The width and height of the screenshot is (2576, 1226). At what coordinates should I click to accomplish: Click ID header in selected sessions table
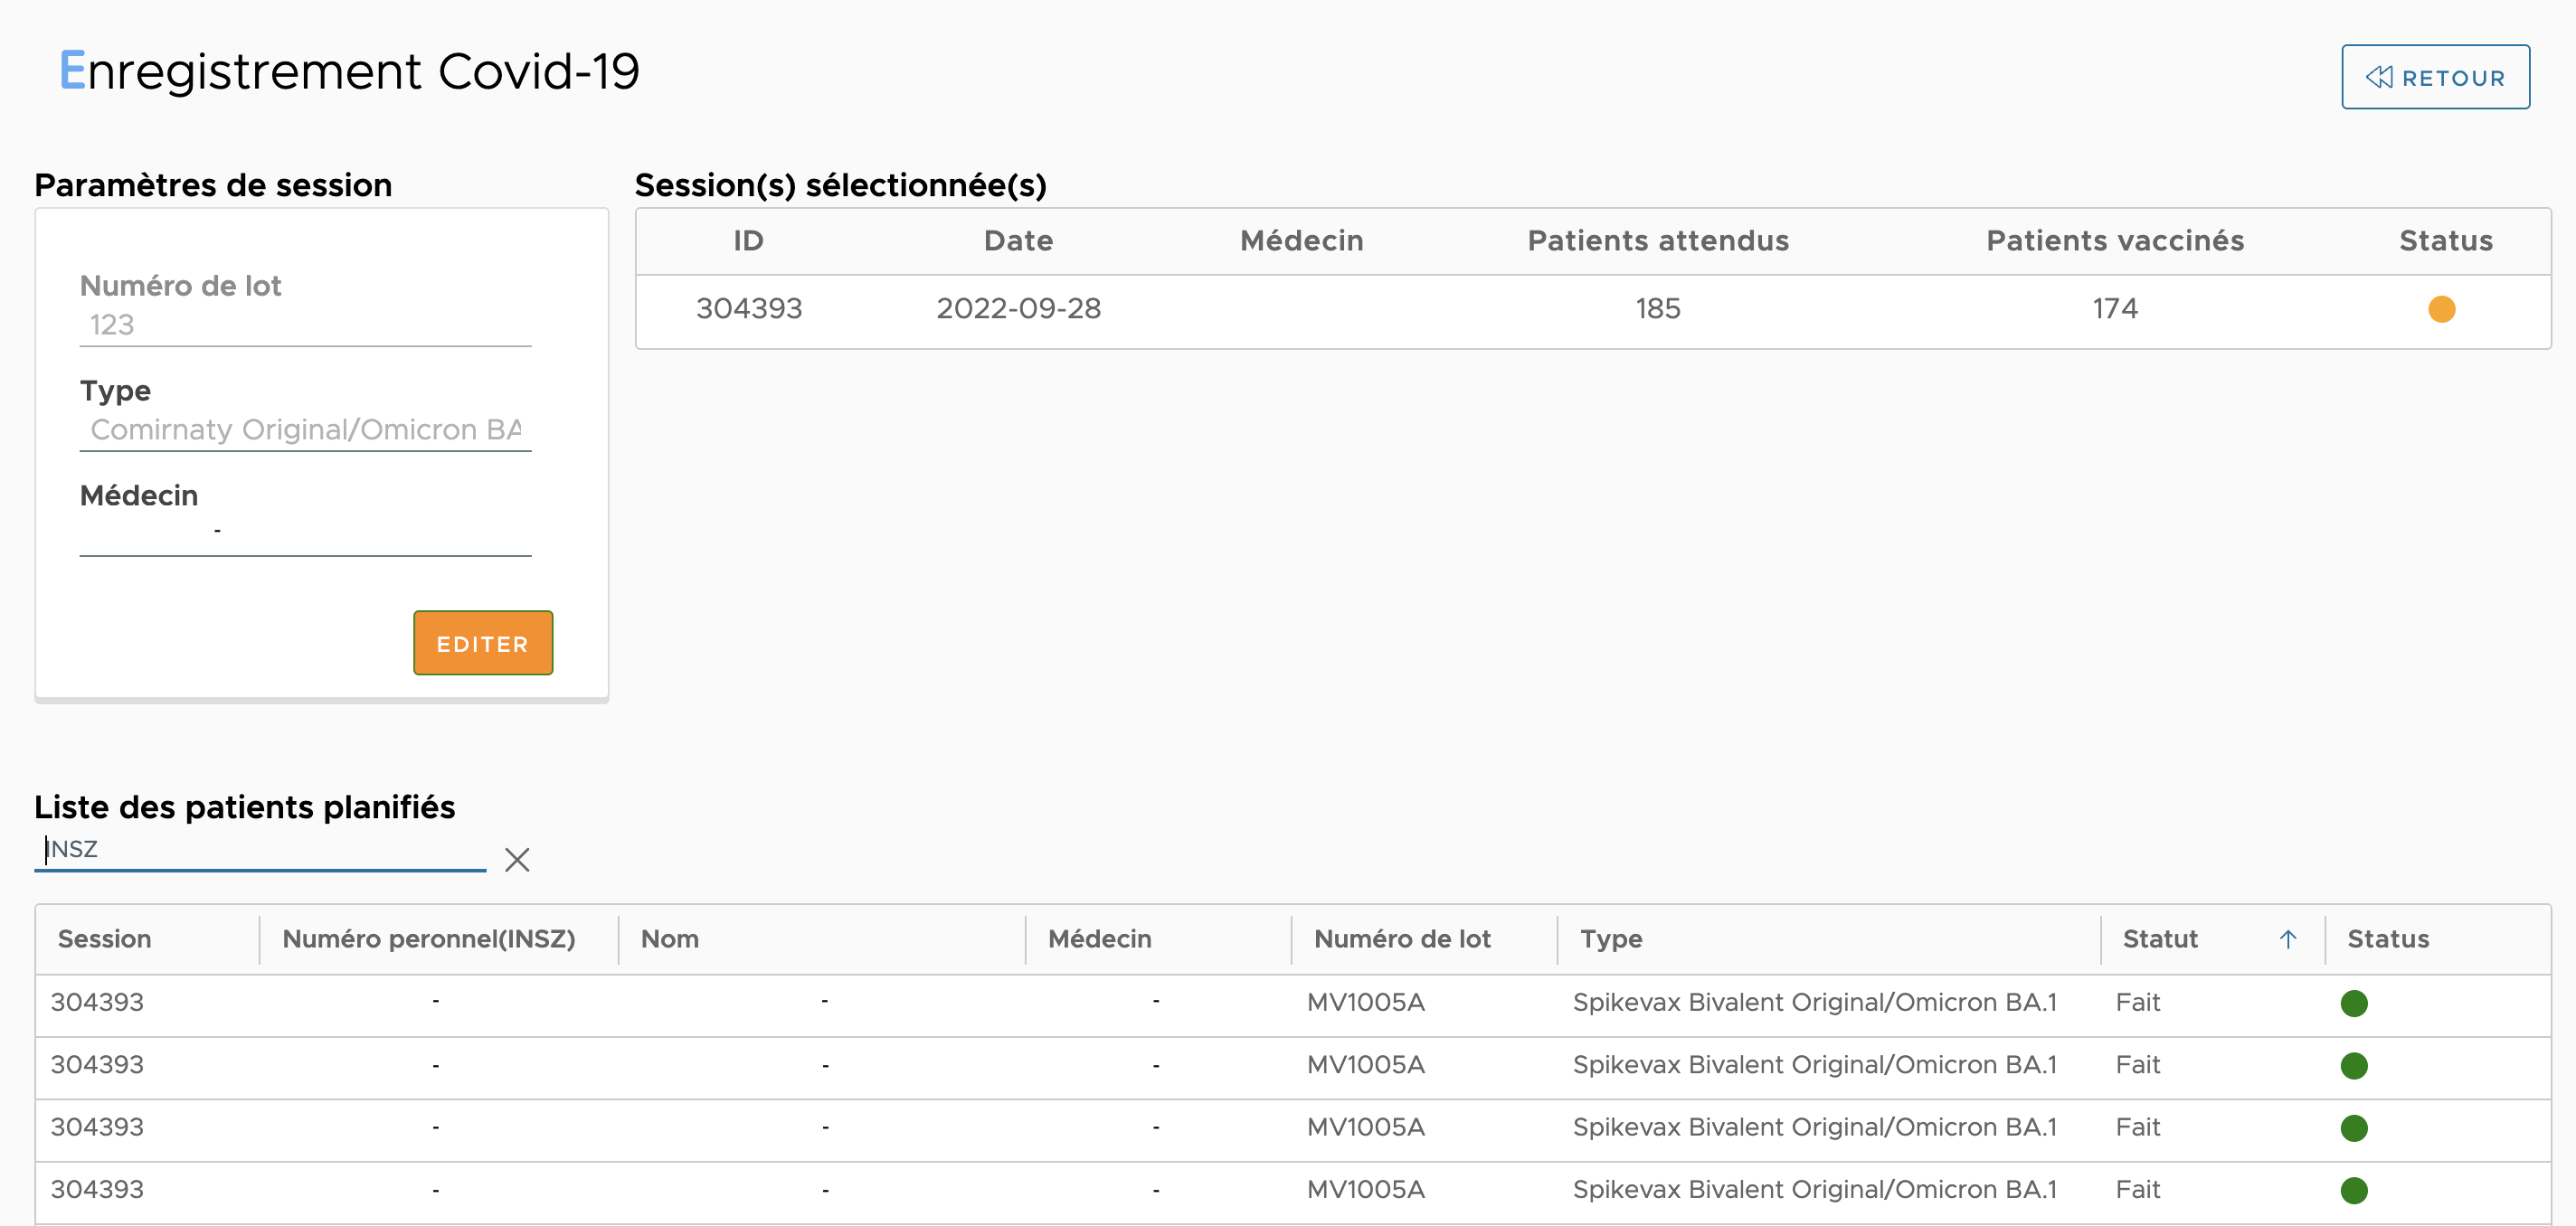(748, 241)
